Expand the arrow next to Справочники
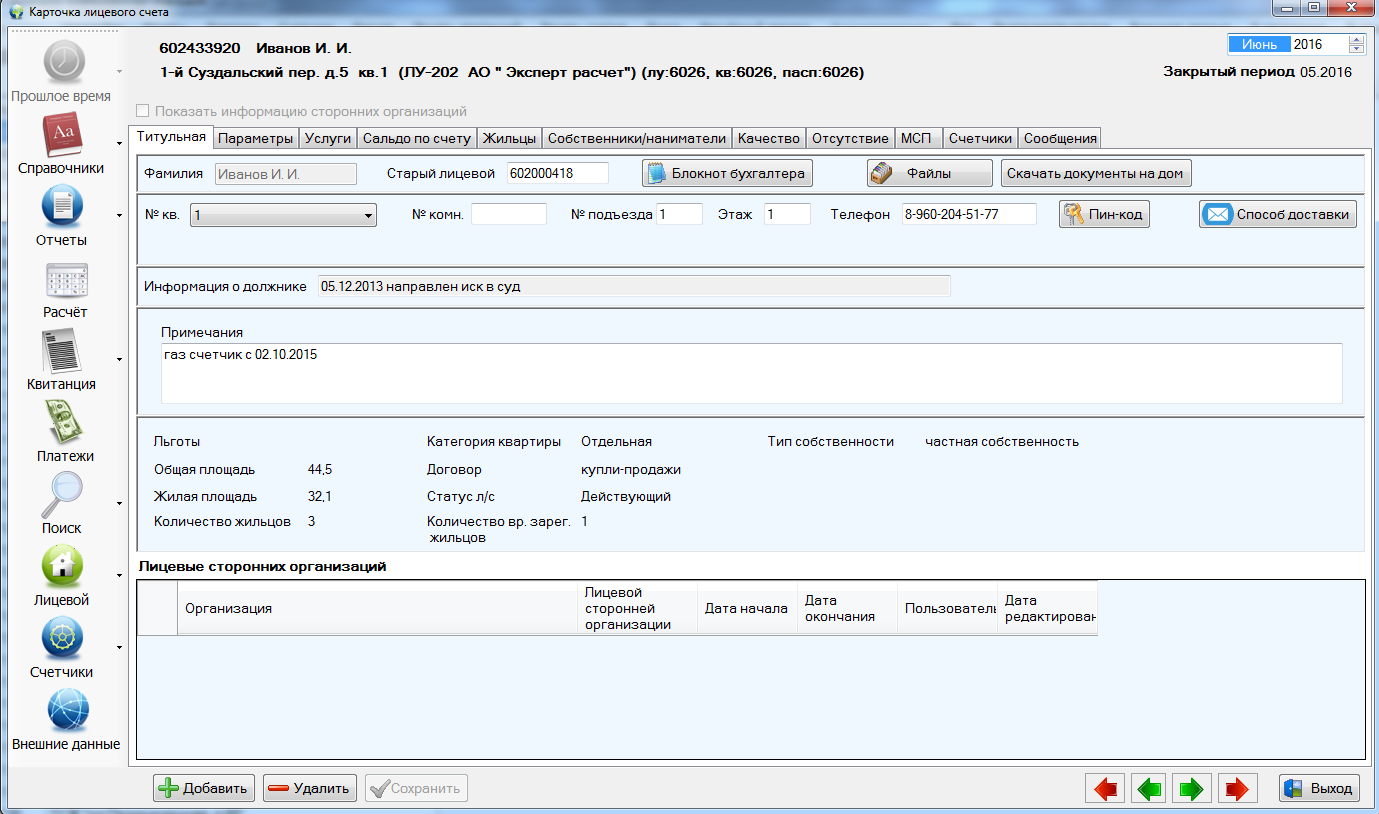 point(120,144)
